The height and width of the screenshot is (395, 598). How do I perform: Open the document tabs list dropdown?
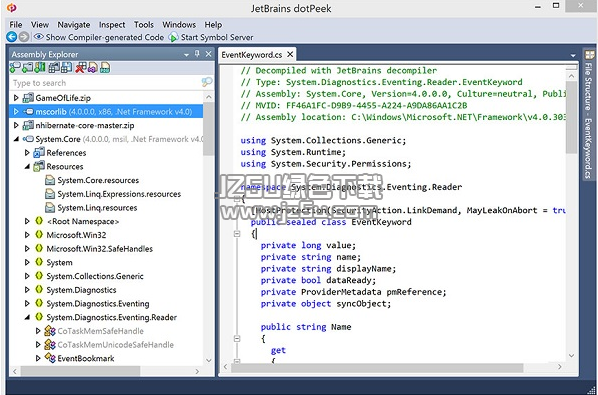click(573, 55)
